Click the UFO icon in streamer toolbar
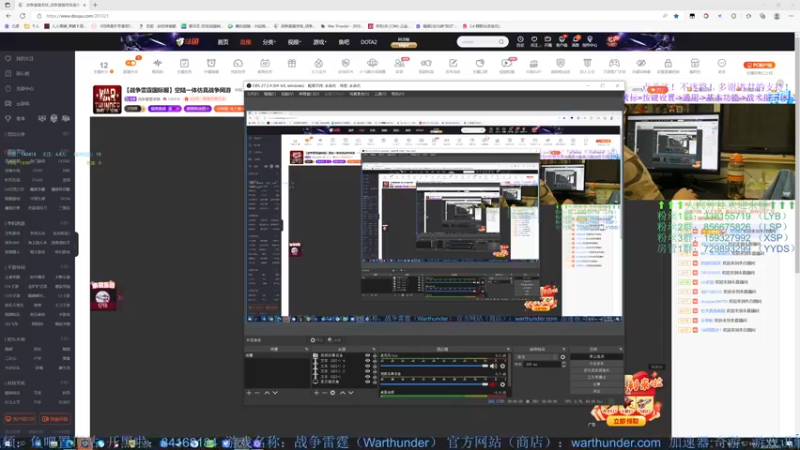Image resolution: width=800 pixels, height=450 pixels. (x=372, y=63)
